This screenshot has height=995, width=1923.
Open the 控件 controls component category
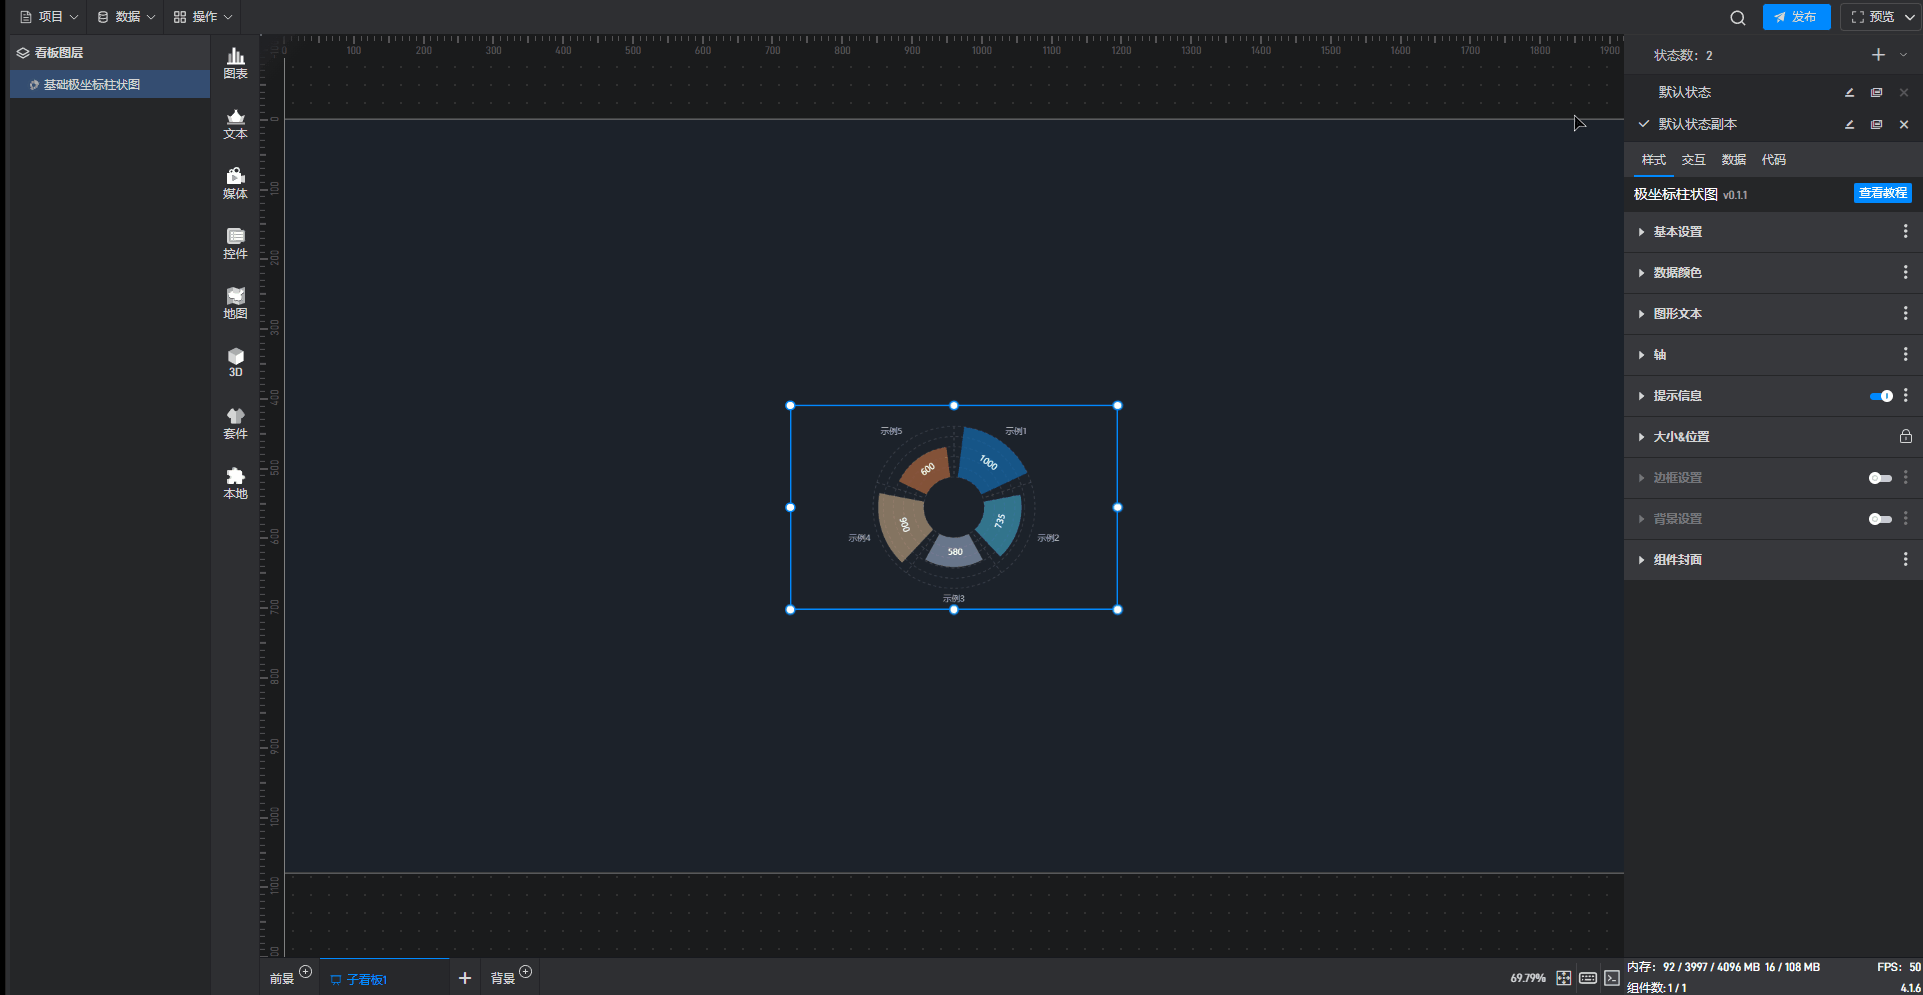[x=235, y=243]
